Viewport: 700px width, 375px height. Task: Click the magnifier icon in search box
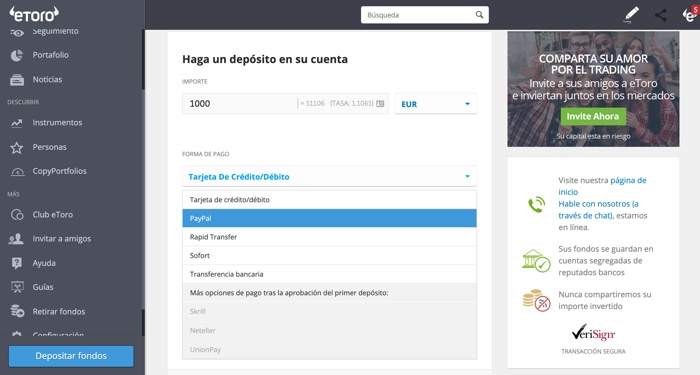(x=479, y=15)
